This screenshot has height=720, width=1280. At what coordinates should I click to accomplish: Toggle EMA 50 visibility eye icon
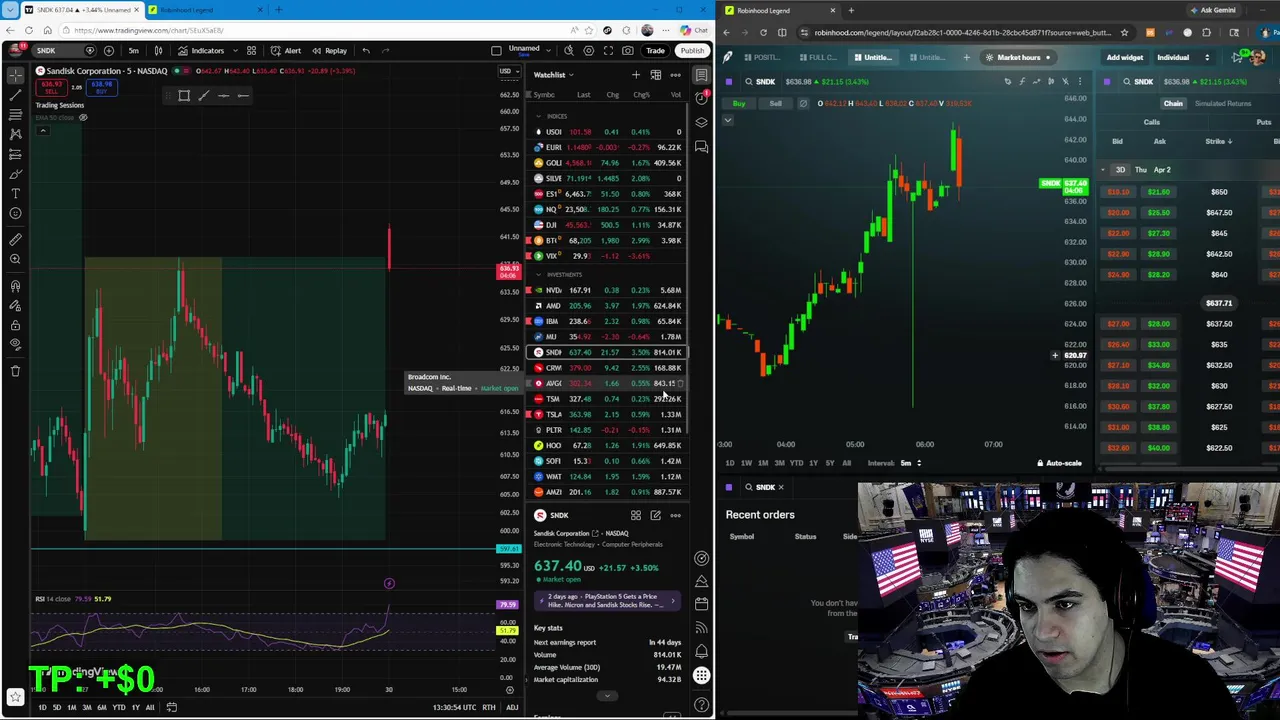[83, 117]
